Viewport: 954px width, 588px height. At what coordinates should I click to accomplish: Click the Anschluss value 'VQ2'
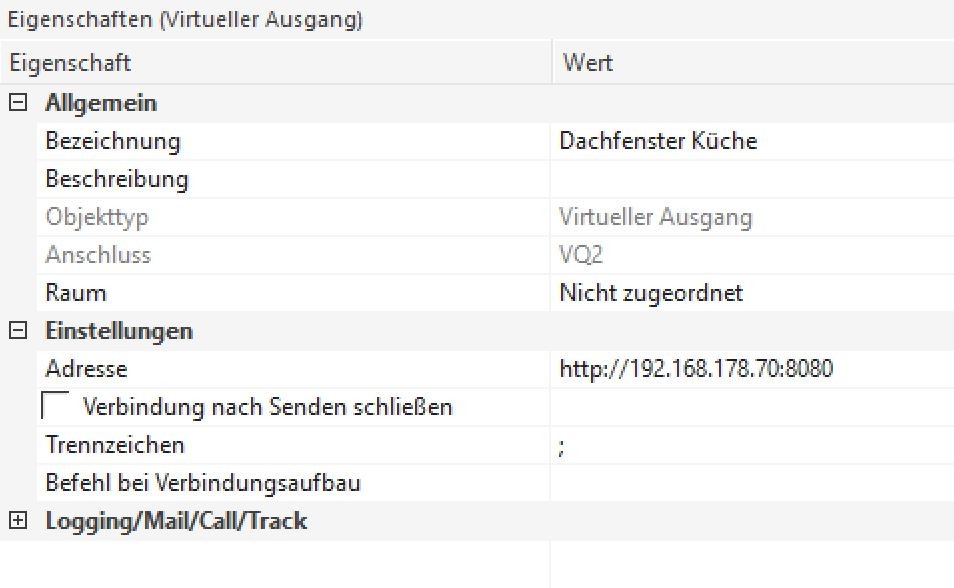(x=581, y=255)
